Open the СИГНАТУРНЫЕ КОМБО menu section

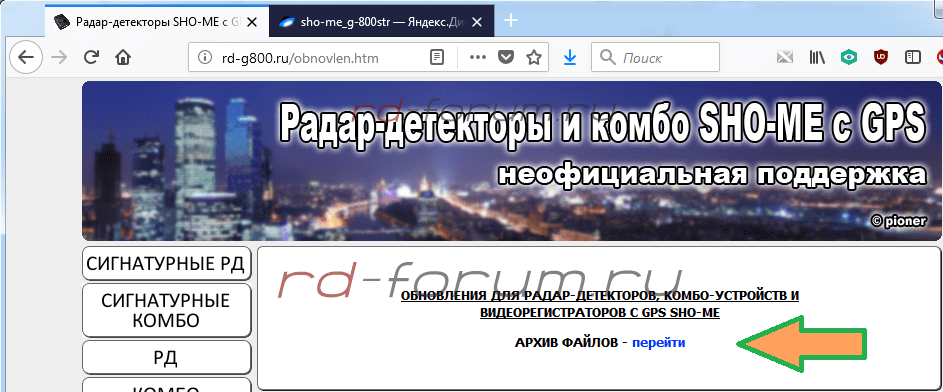166,310
